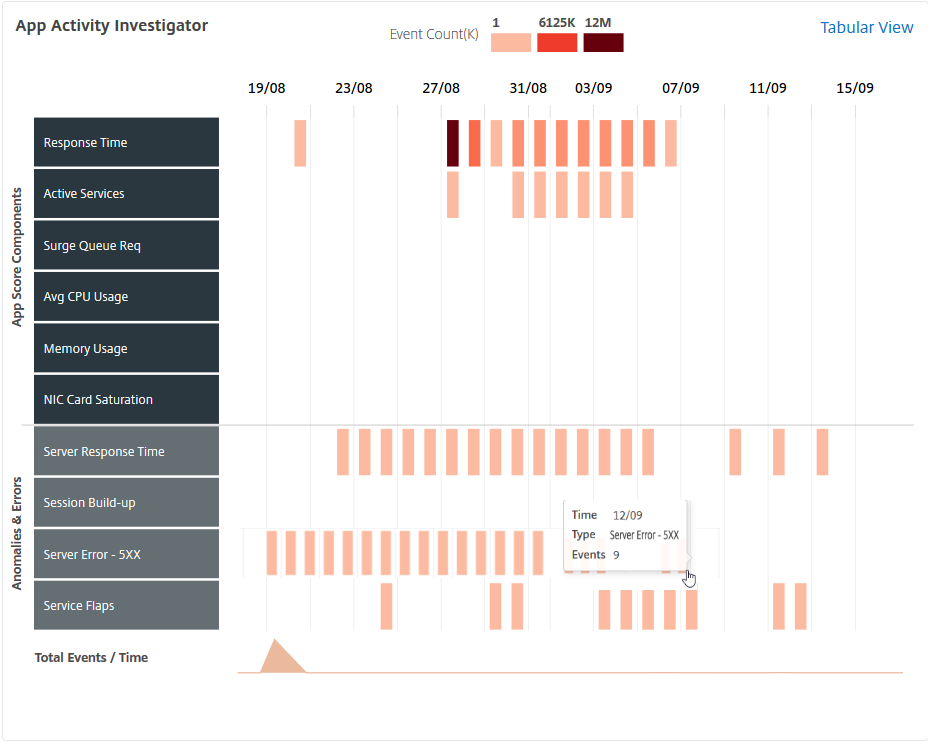928x741 pixels.
Task: Click the 6125K red legend swatch
Action: 557,43
